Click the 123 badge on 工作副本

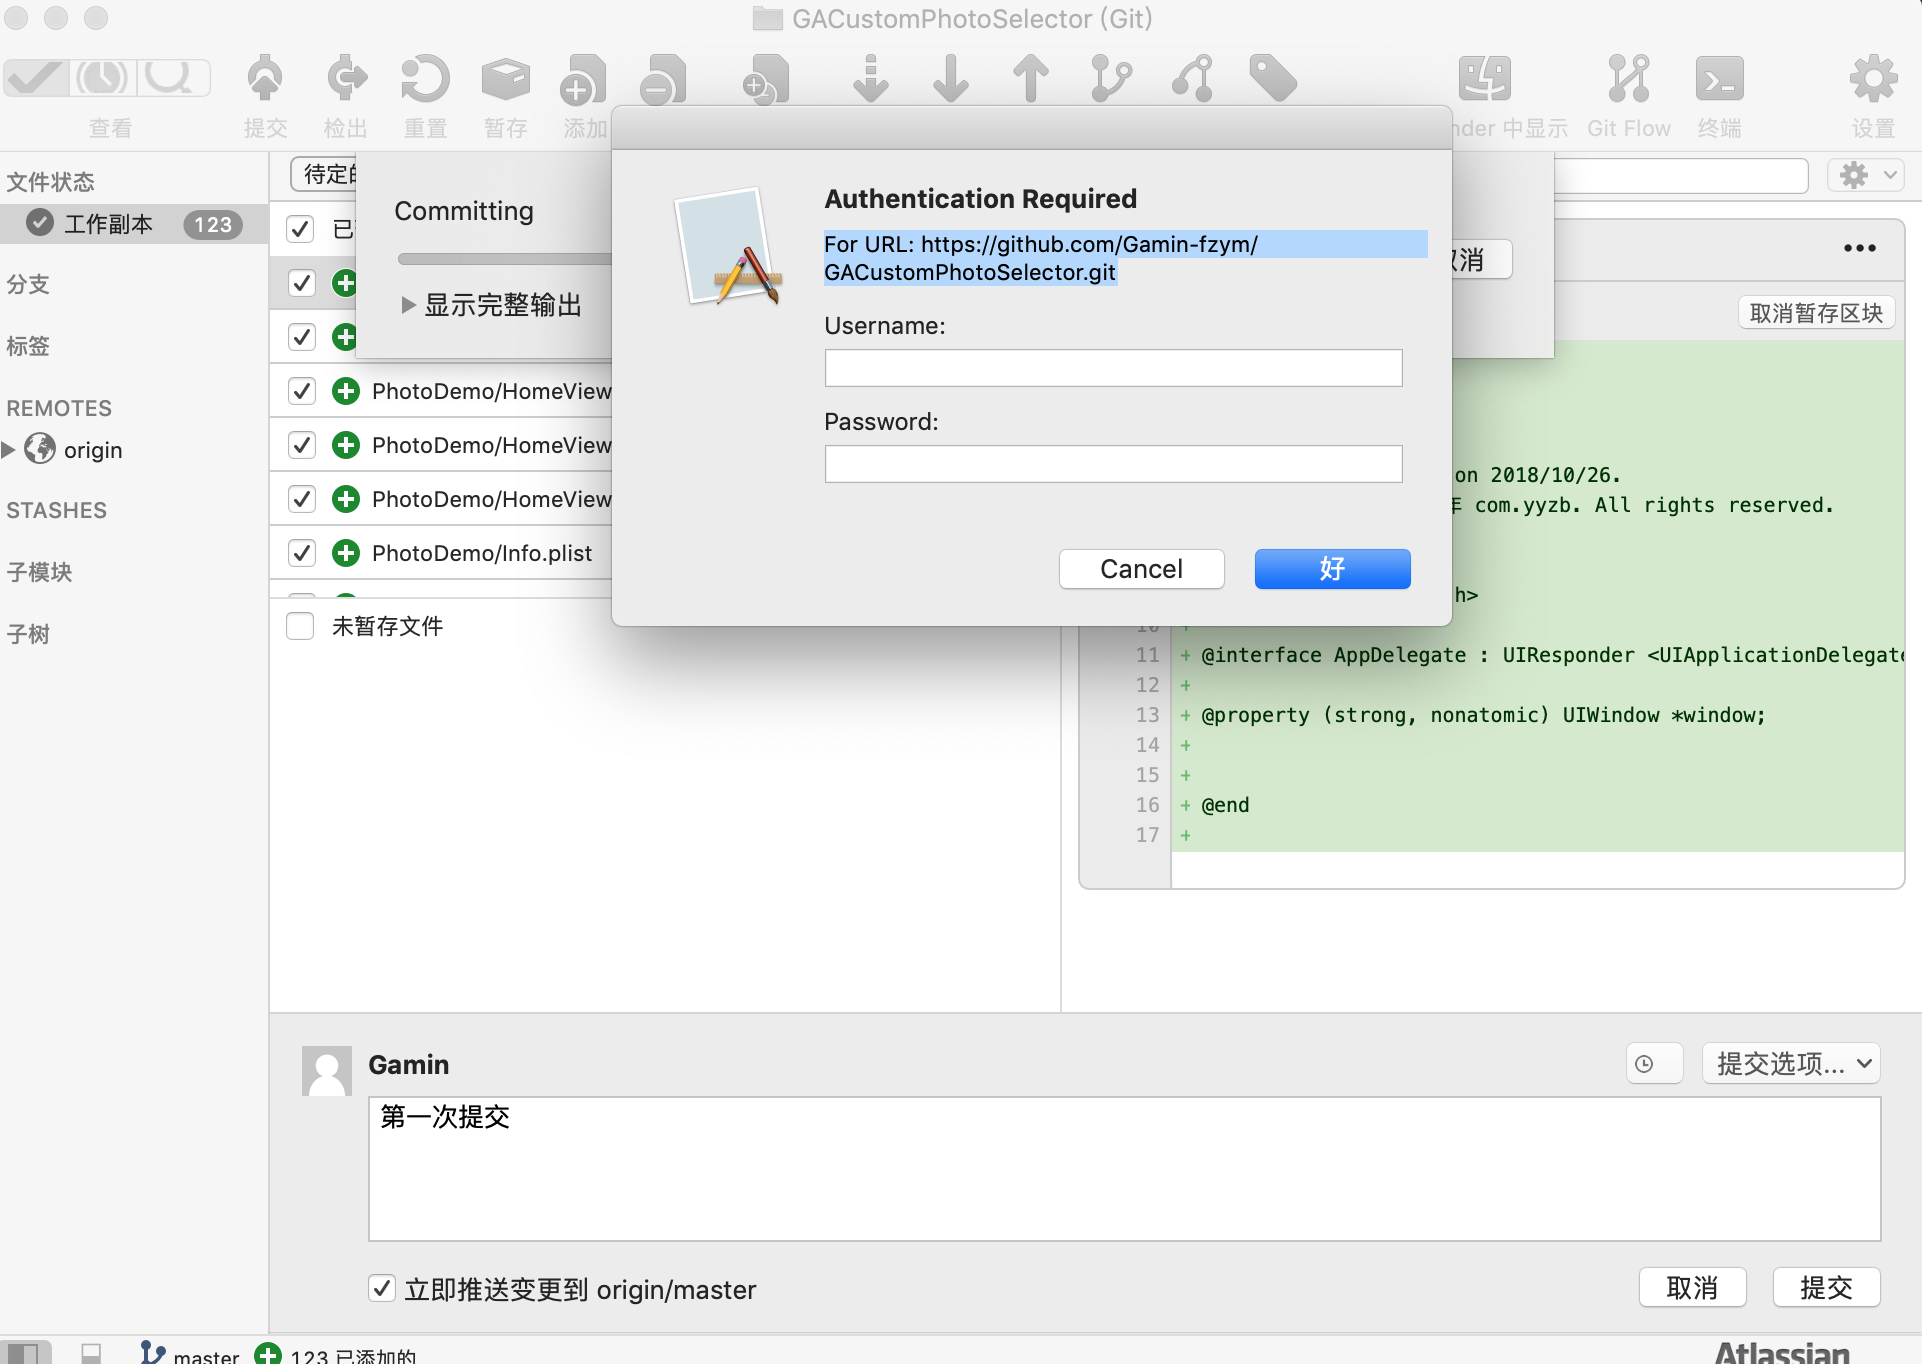[x=212, y=224]
